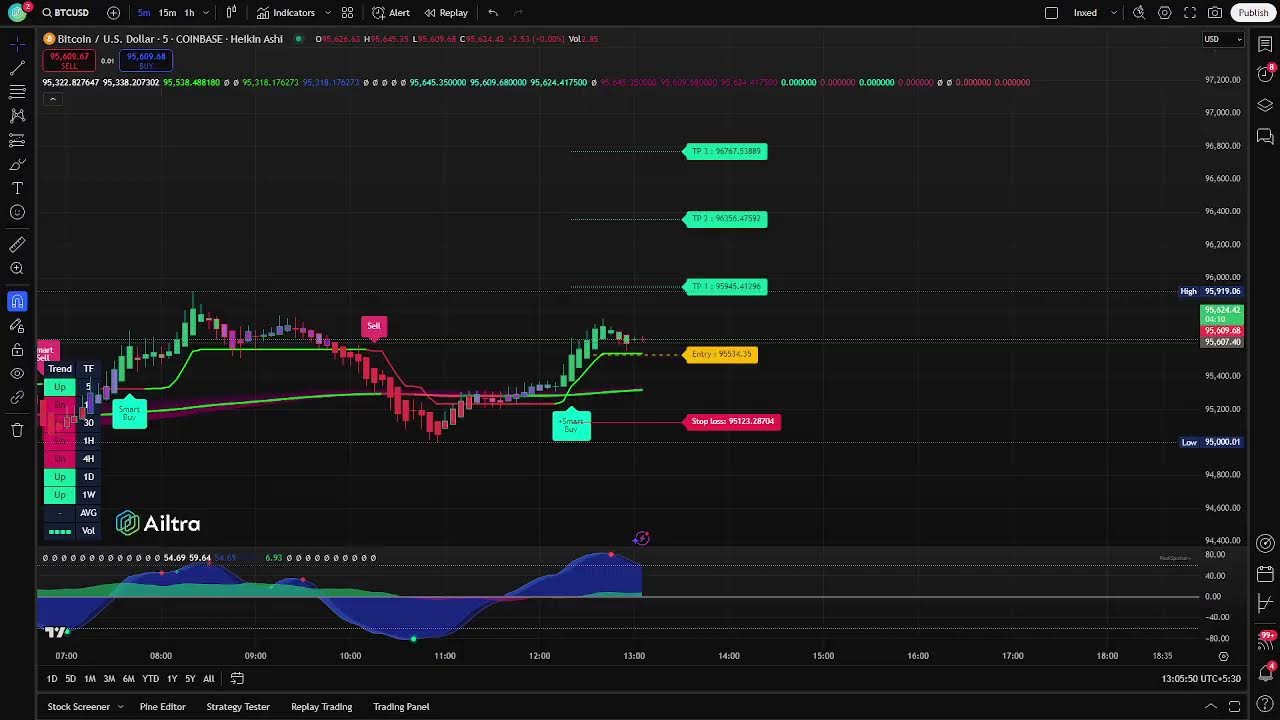Open indicator templates grid icon

[x=347, y=13]
